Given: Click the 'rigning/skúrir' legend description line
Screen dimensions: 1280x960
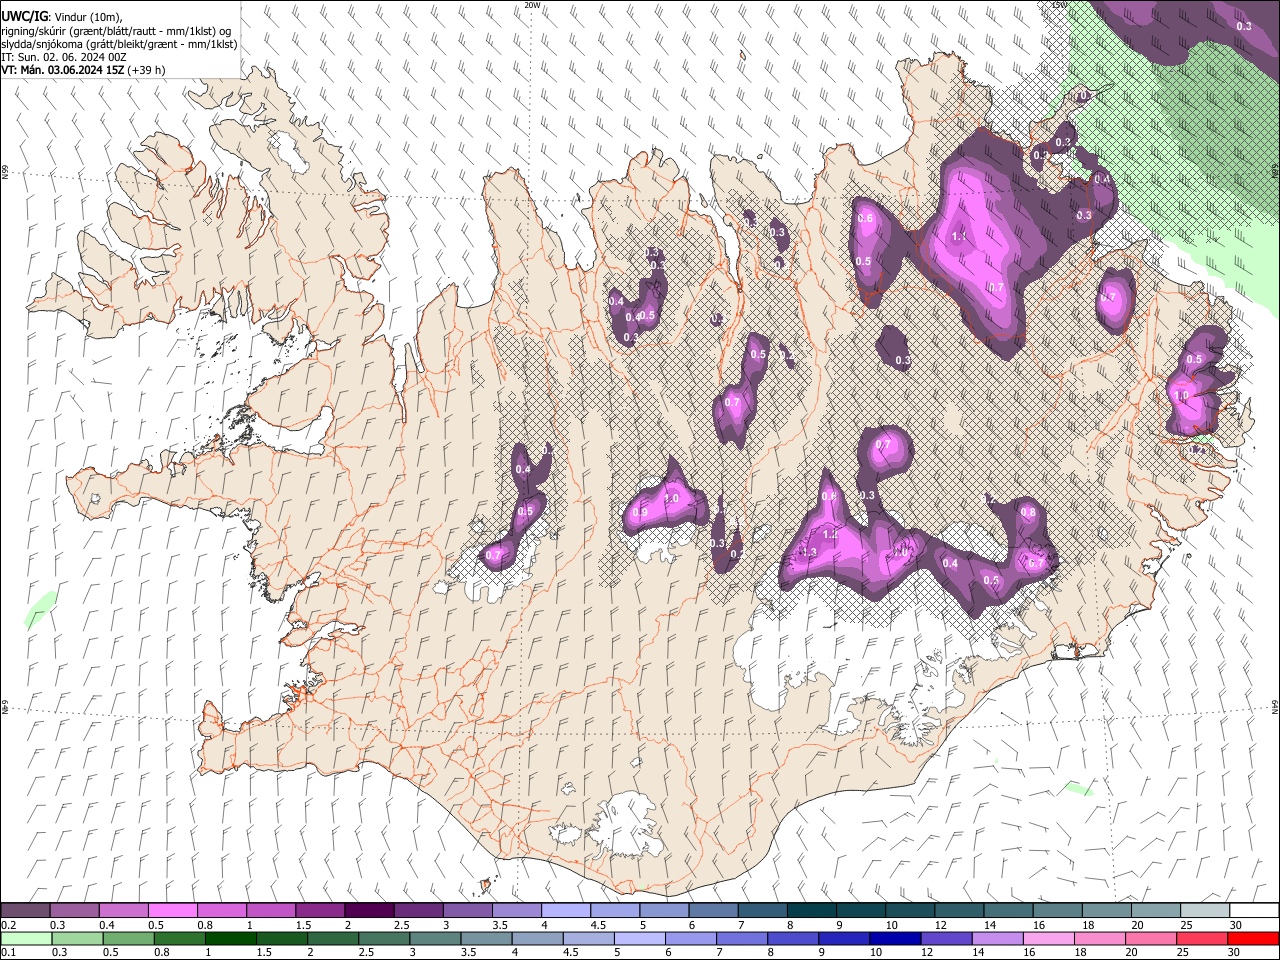Looking at the screenshot, I should point(117,30).
